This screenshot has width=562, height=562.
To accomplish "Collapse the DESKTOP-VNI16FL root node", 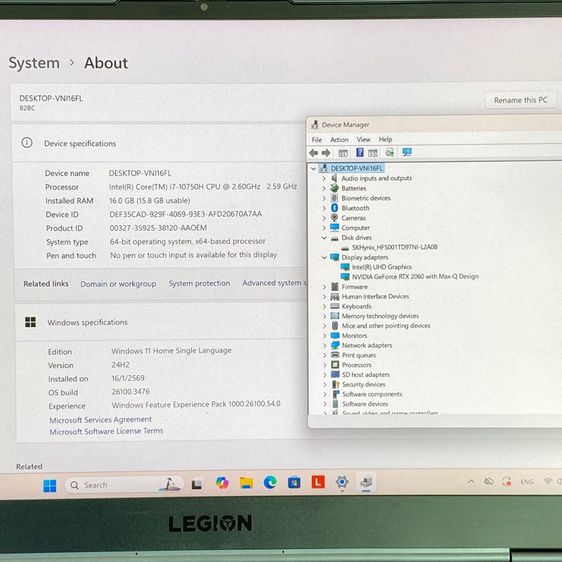I will [x=314, y=168].
